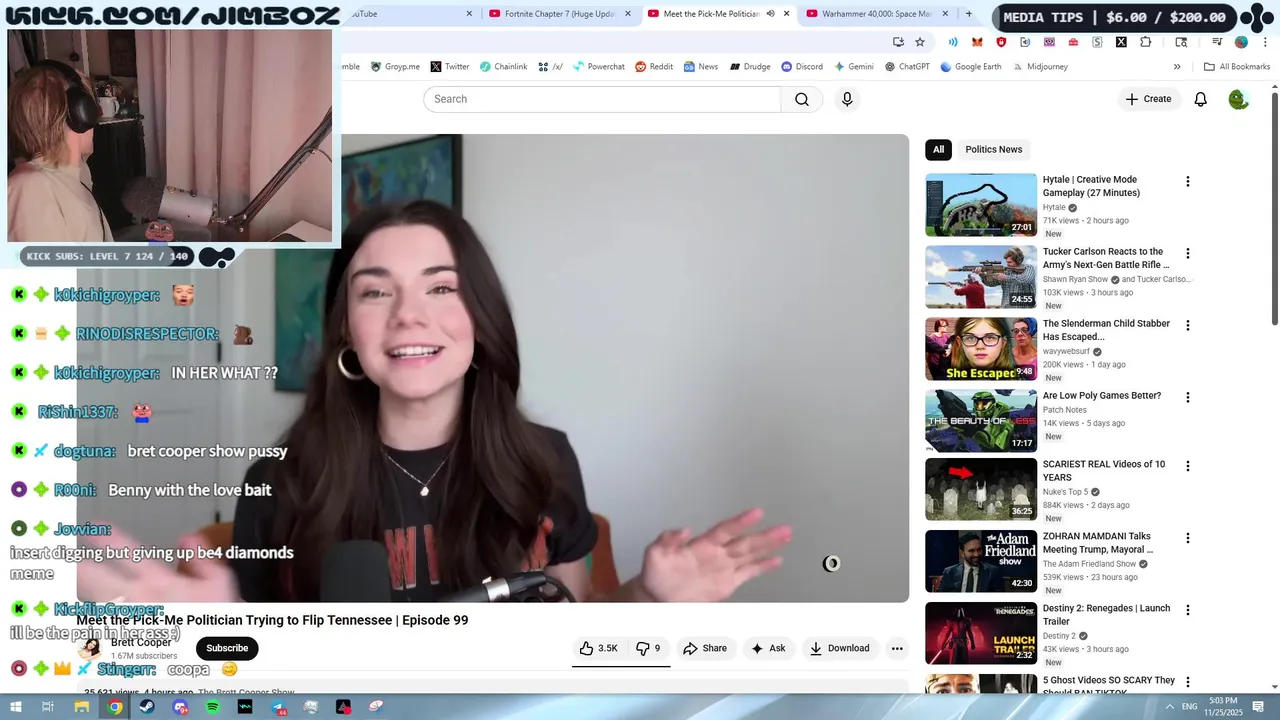Open the Chrome Extensions puzzle icon
Viewport: 1280px width, 720px height.
[x=1145, y=42]
